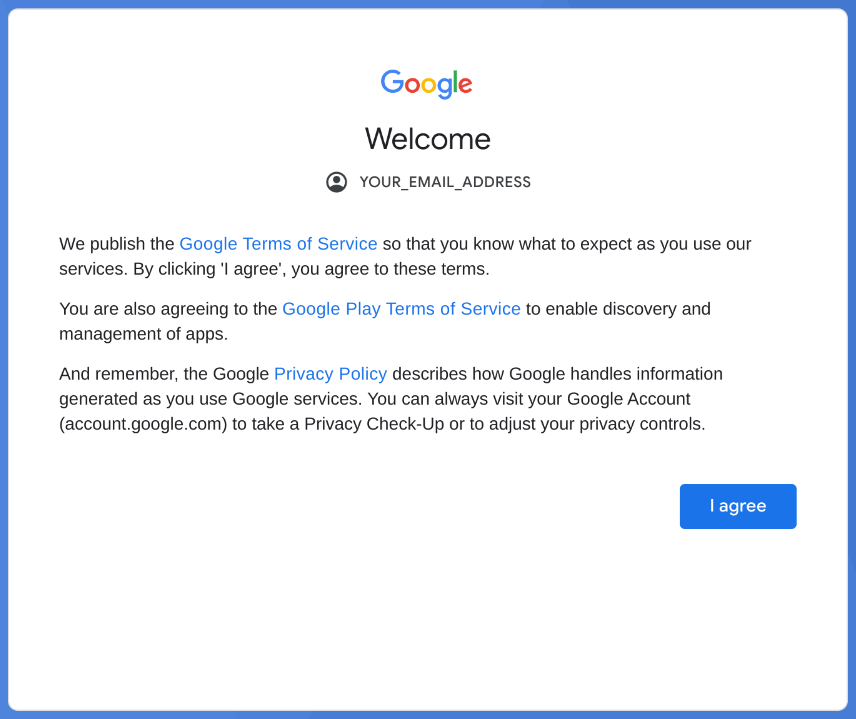The image size is (856, 719).
Task: Click the Welcome heading
Action: click(x=428, y=139)
